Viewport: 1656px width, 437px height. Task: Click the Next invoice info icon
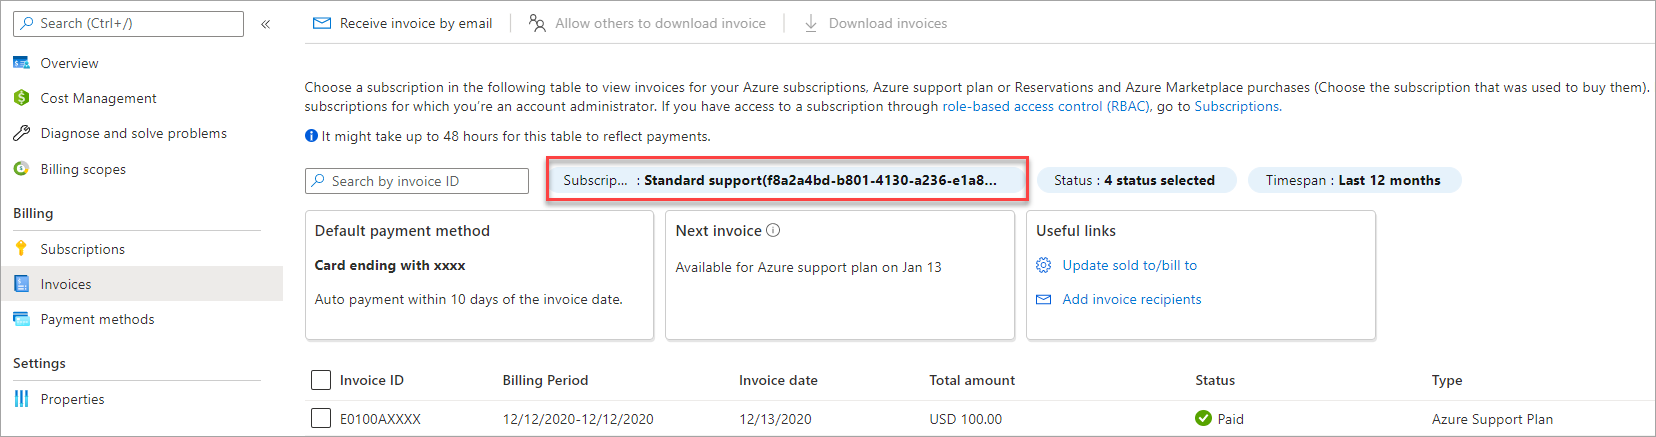(x=773, y=230)
